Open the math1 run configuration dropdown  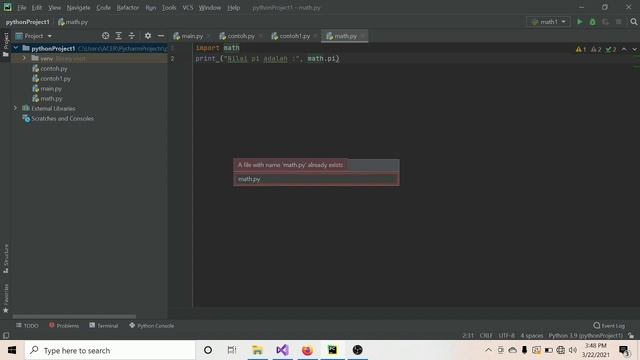point(549,22)
